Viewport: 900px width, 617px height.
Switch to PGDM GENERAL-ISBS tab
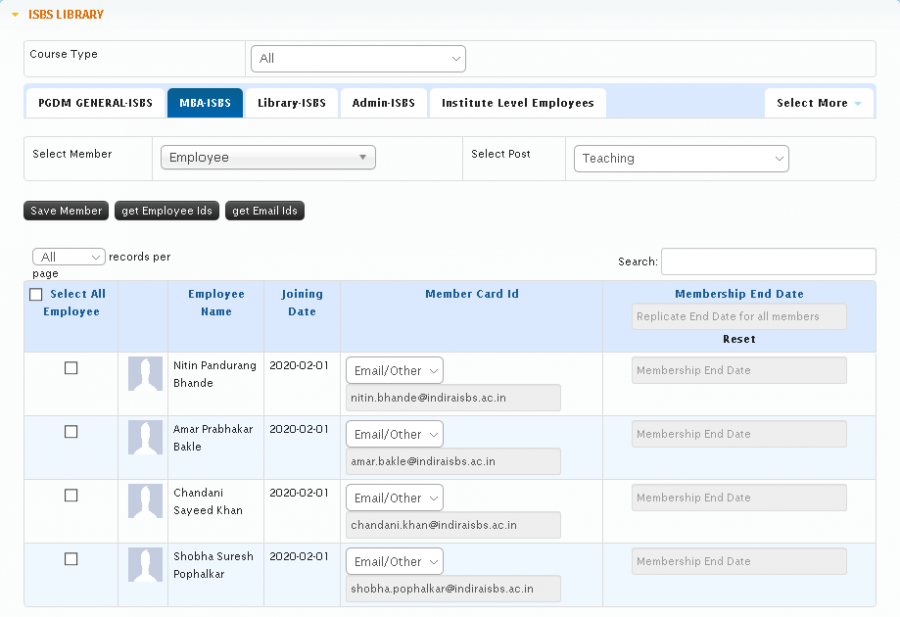click(x=95, y=103)
